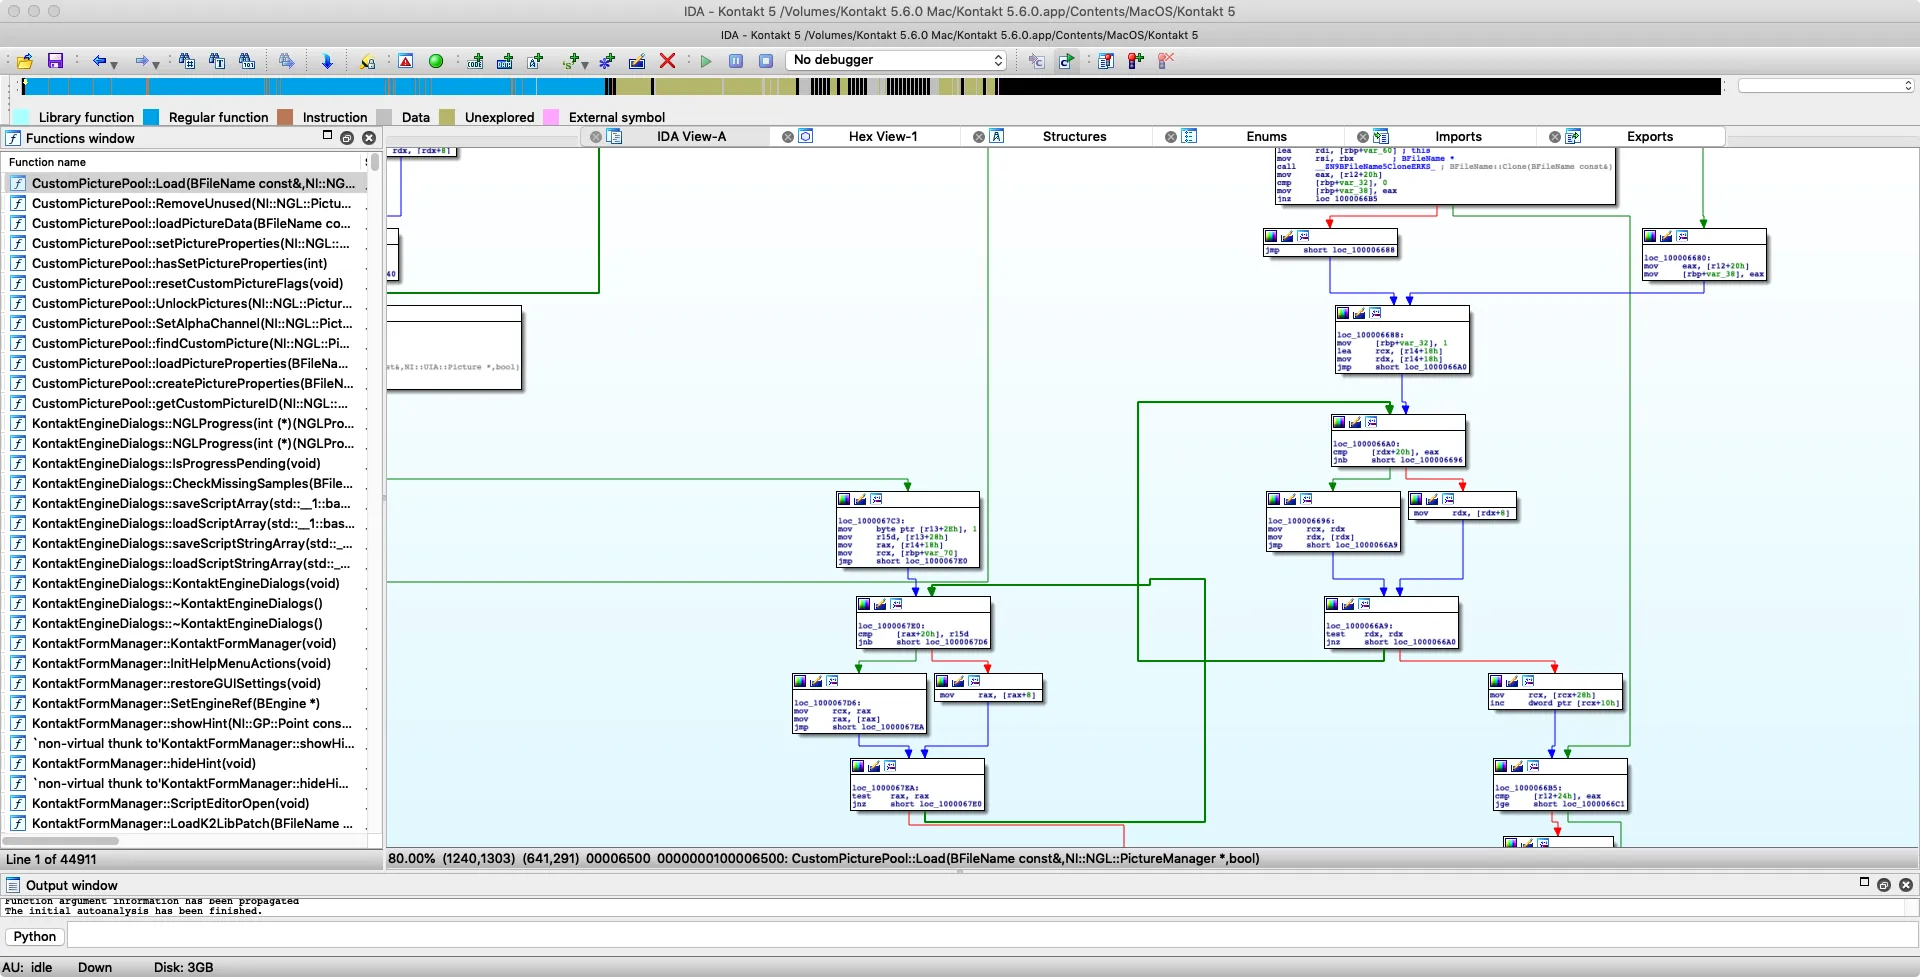The width and height of the screenshot is (1920, 977).
Task: Click the red warning triangle toolbar icon
Action: [x=405, y=61]
